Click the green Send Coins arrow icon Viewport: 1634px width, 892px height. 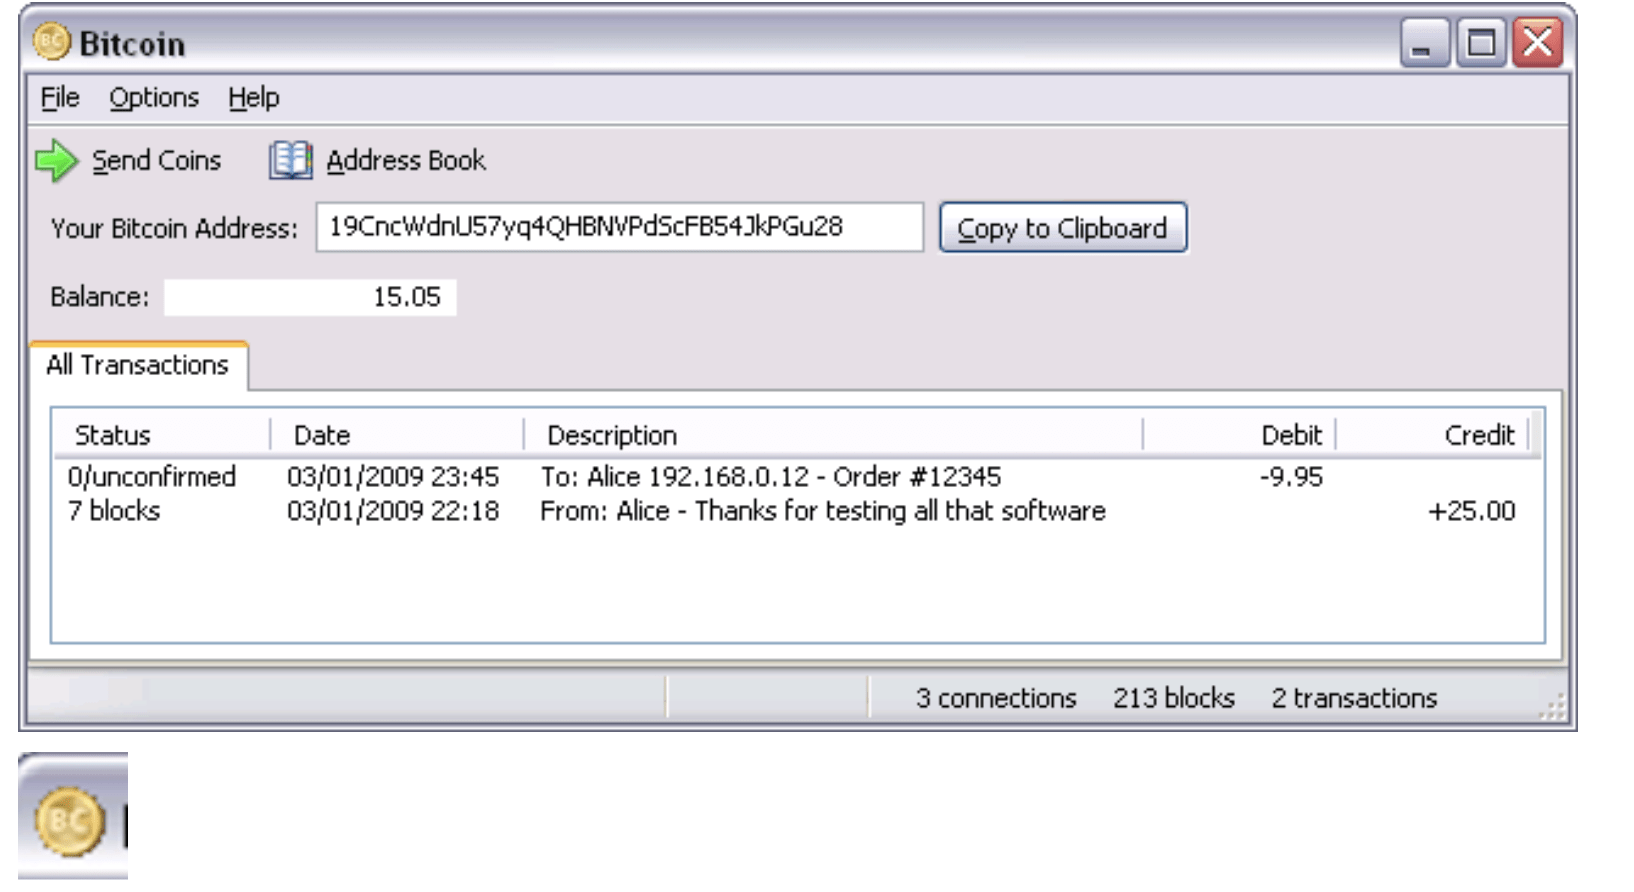[56, 161]
